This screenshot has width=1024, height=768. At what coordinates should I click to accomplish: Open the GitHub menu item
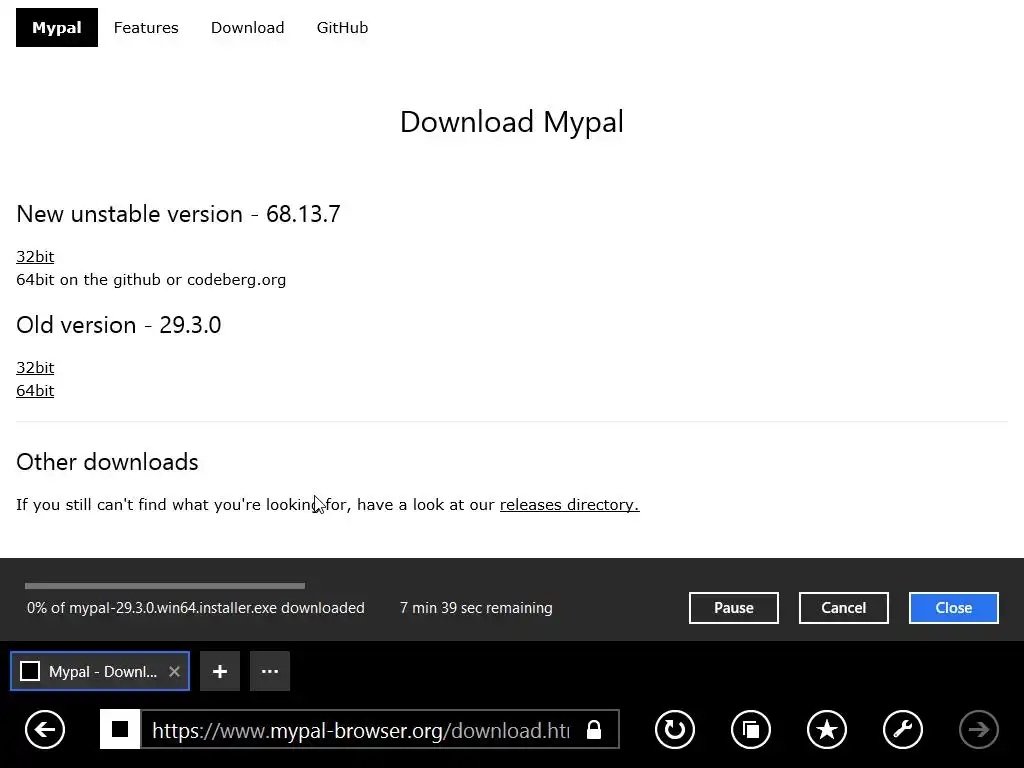(342, 27)
